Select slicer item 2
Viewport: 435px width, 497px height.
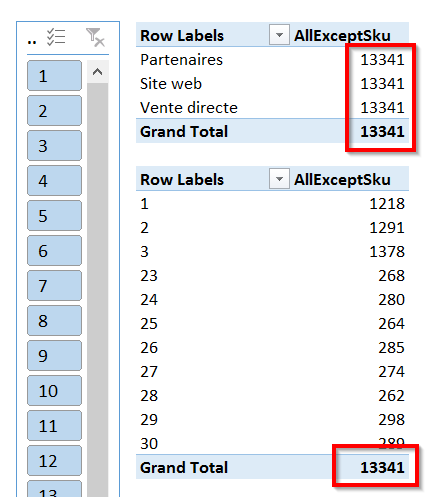point(54,111)
